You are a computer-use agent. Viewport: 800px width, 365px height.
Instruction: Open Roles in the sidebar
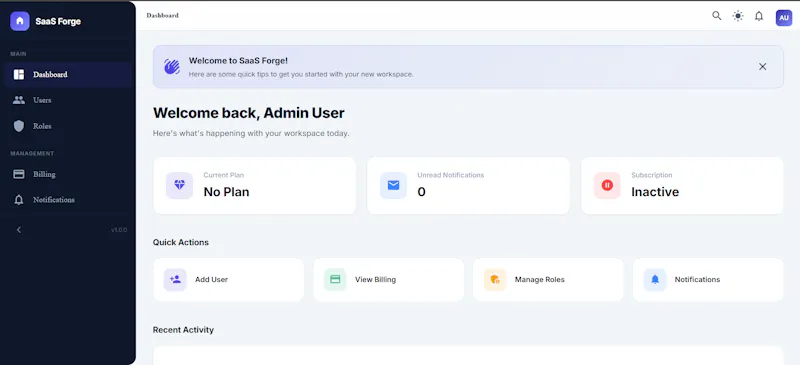click(x=68, y=126)
